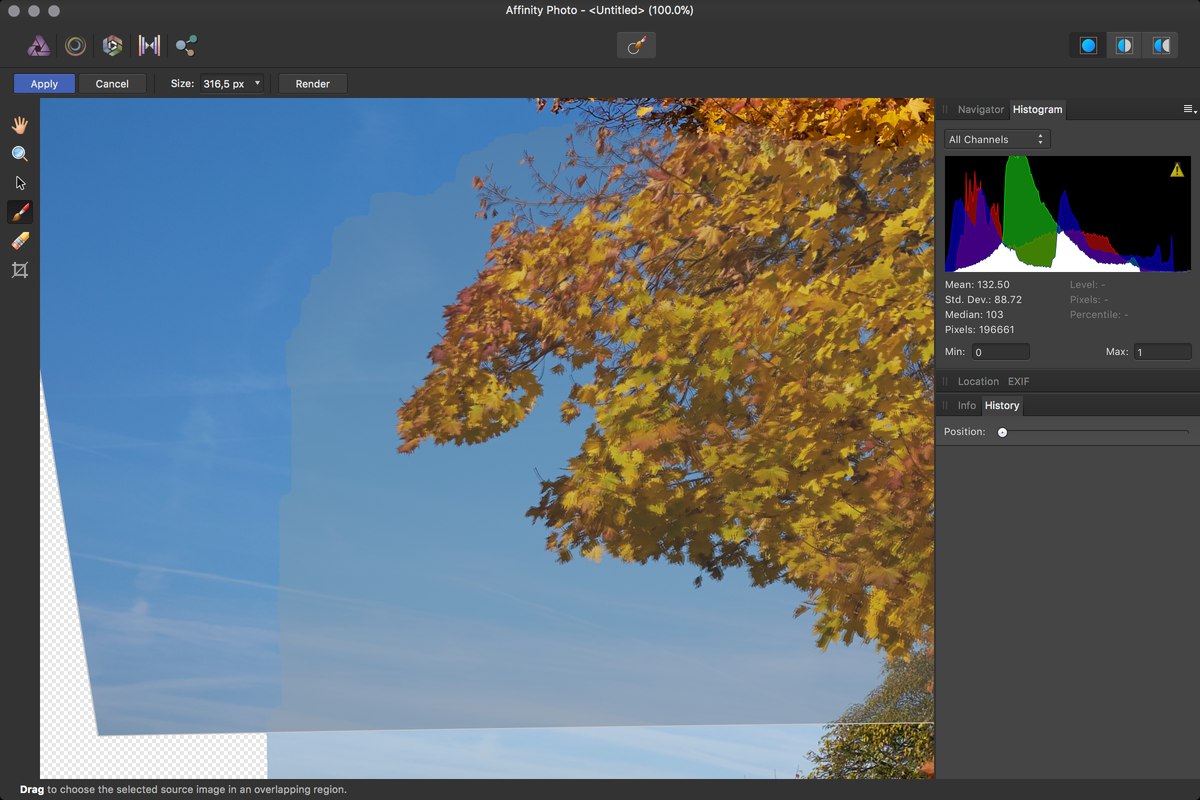Open the History tab
Viewport: 1200px width, 800px height.
click(x=1001, y=405)
